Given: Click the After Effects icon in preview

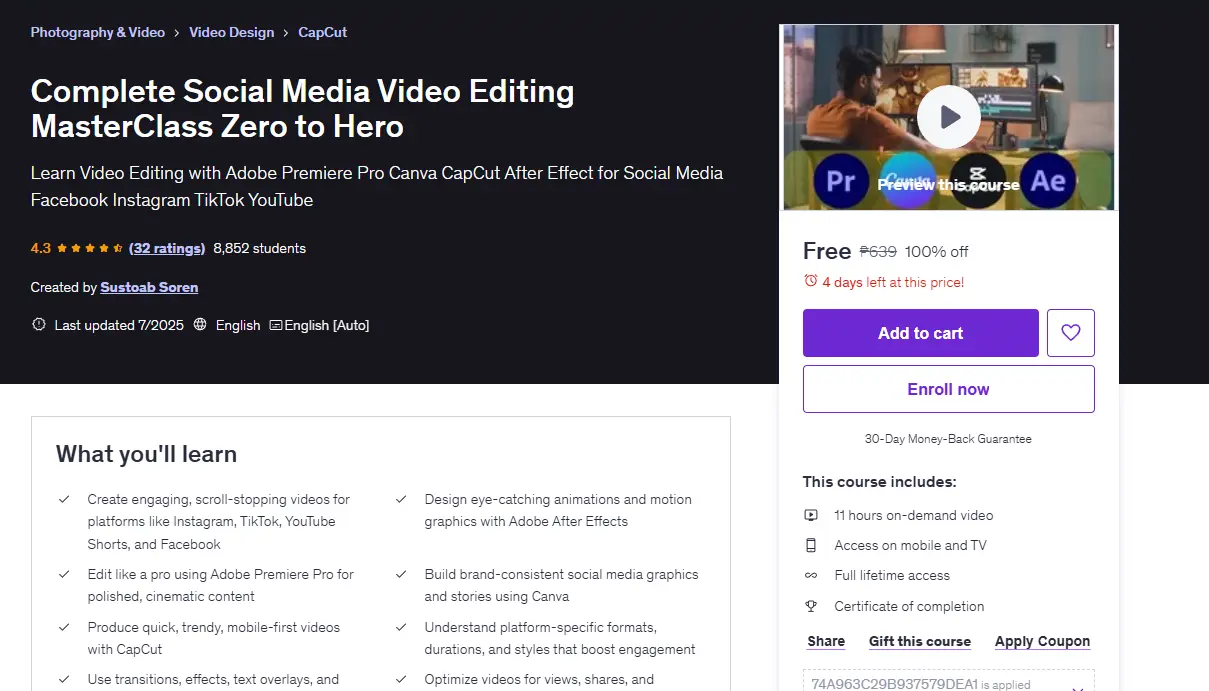Looking at the screenshot, I should [x=1048, y=180].
